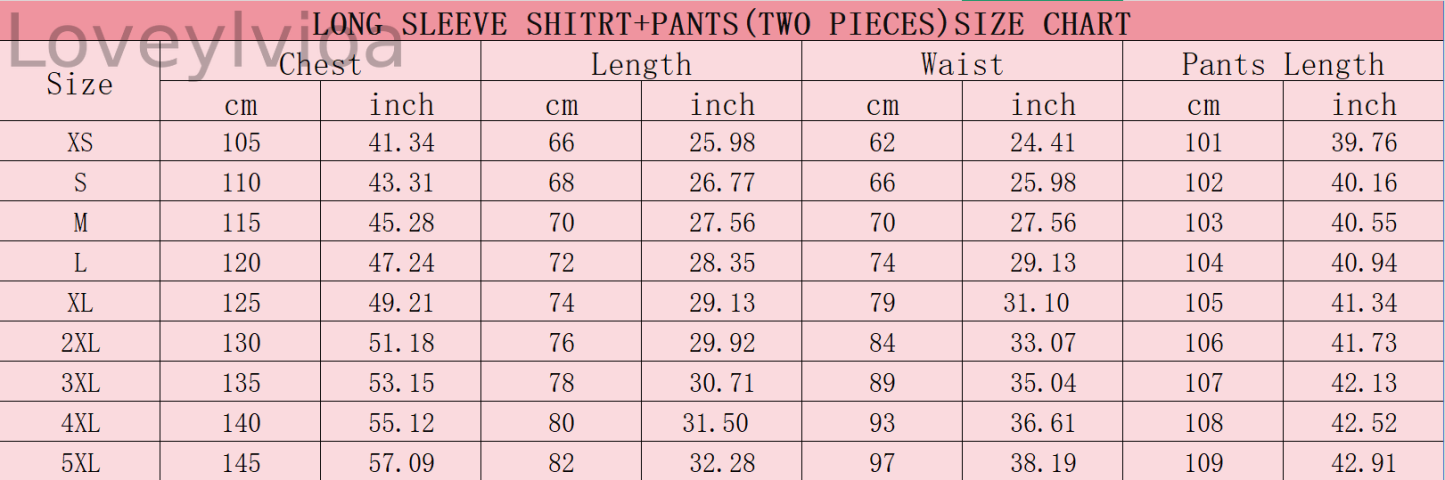Click the Size header cell

tap(80, 85)
